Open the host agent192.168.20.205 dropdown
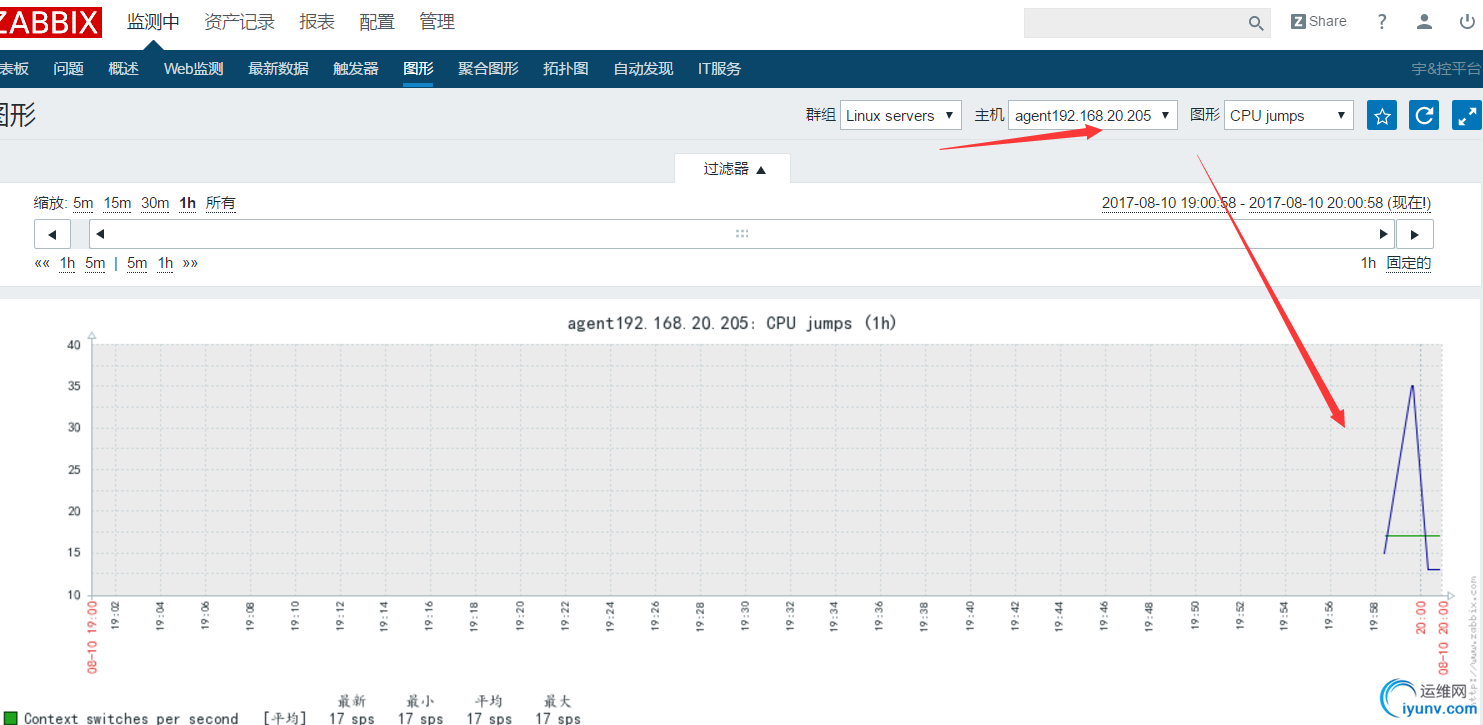 point(1092,115)
